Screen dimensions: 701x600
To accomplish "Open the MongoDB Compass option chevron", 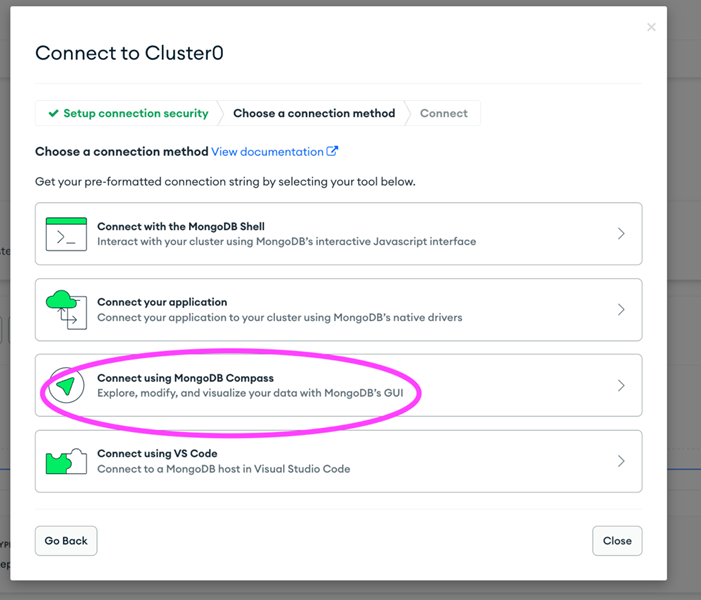I will [x=621, y=385].
